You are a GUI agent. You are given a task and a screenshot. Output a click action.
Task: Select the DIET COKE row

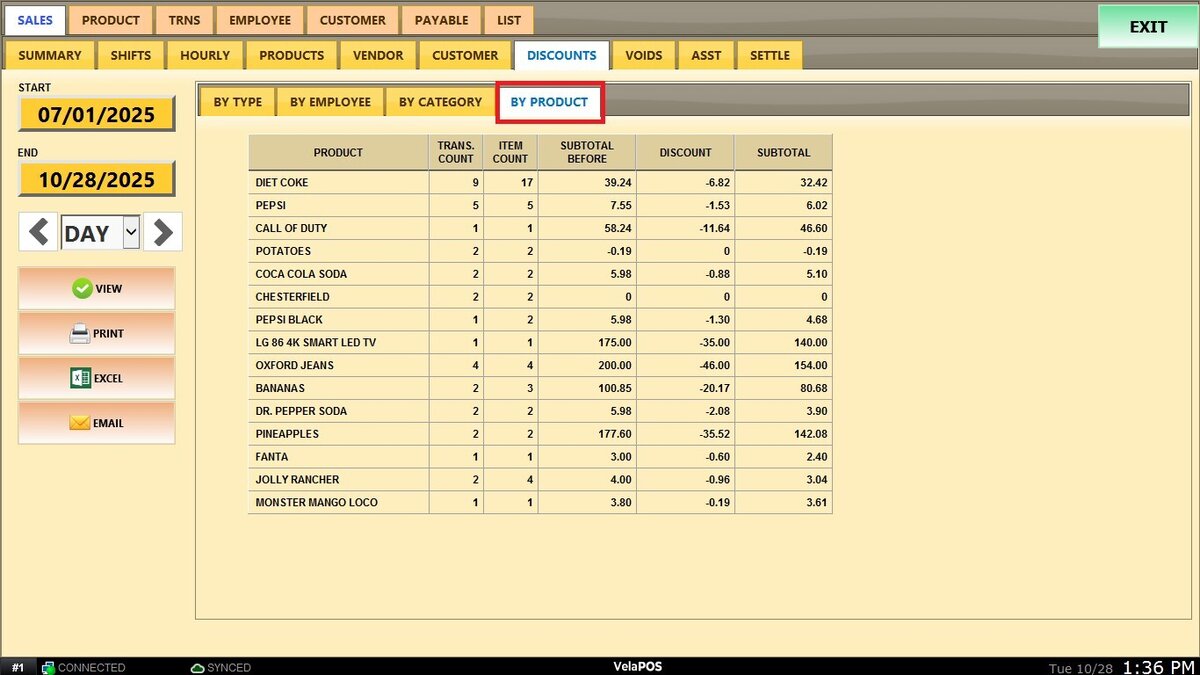coord(540,183)
